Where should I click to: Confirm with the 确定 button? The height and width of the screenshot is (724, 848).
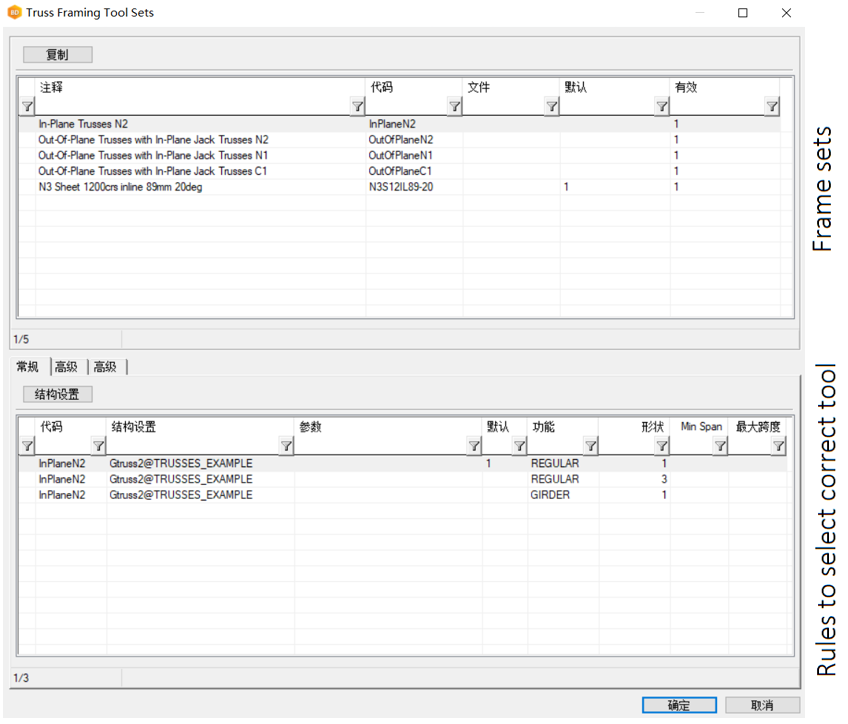pyautogui.click(x=679, y=705)
